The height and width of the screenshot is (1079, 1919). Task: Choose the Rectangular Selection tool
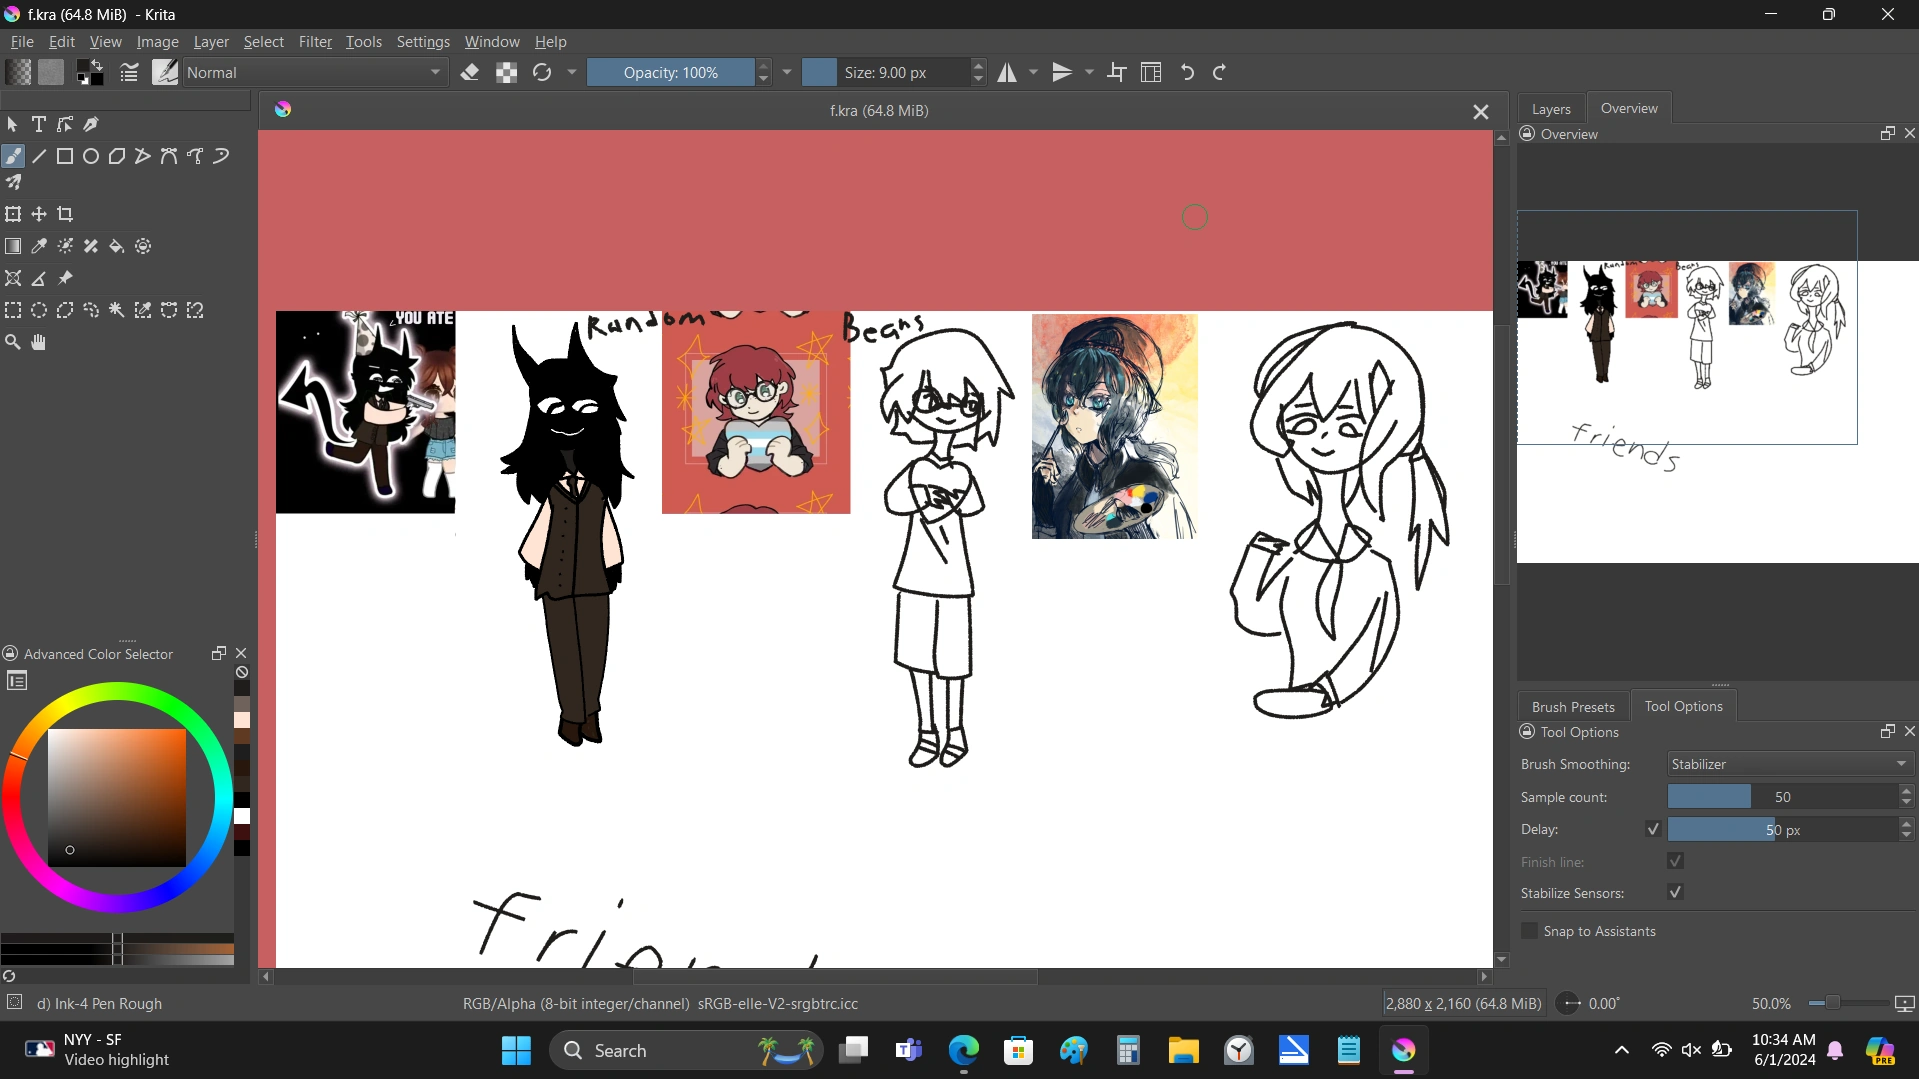[13, 310]
